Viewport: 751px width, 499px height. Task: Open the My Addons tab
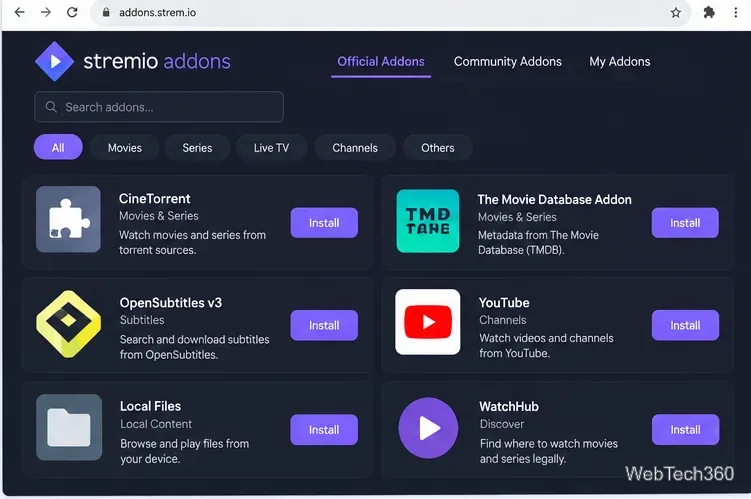[620, 62]
